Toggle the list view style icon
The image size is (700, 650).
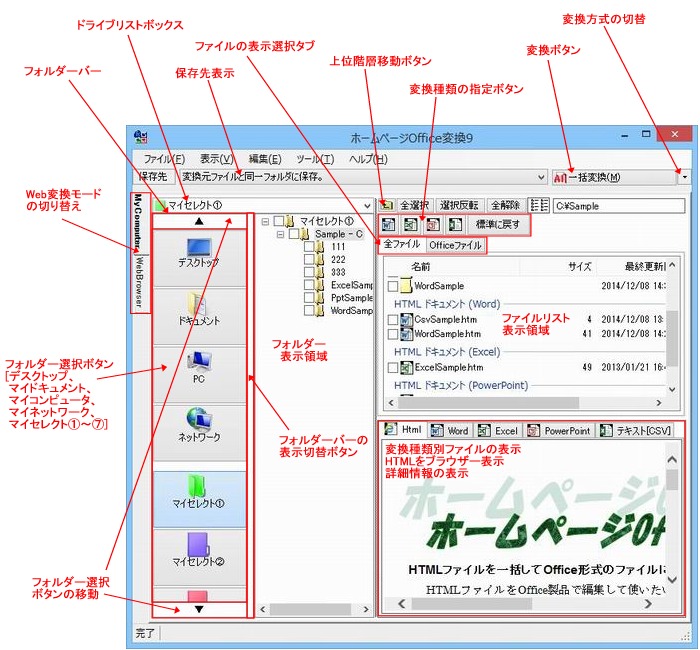(x=539, y=205)
